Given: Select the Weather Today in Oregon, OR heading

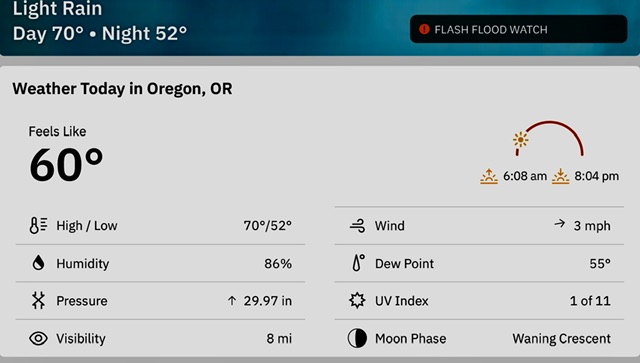Looking at the screenshot, I should pos(122,89).
